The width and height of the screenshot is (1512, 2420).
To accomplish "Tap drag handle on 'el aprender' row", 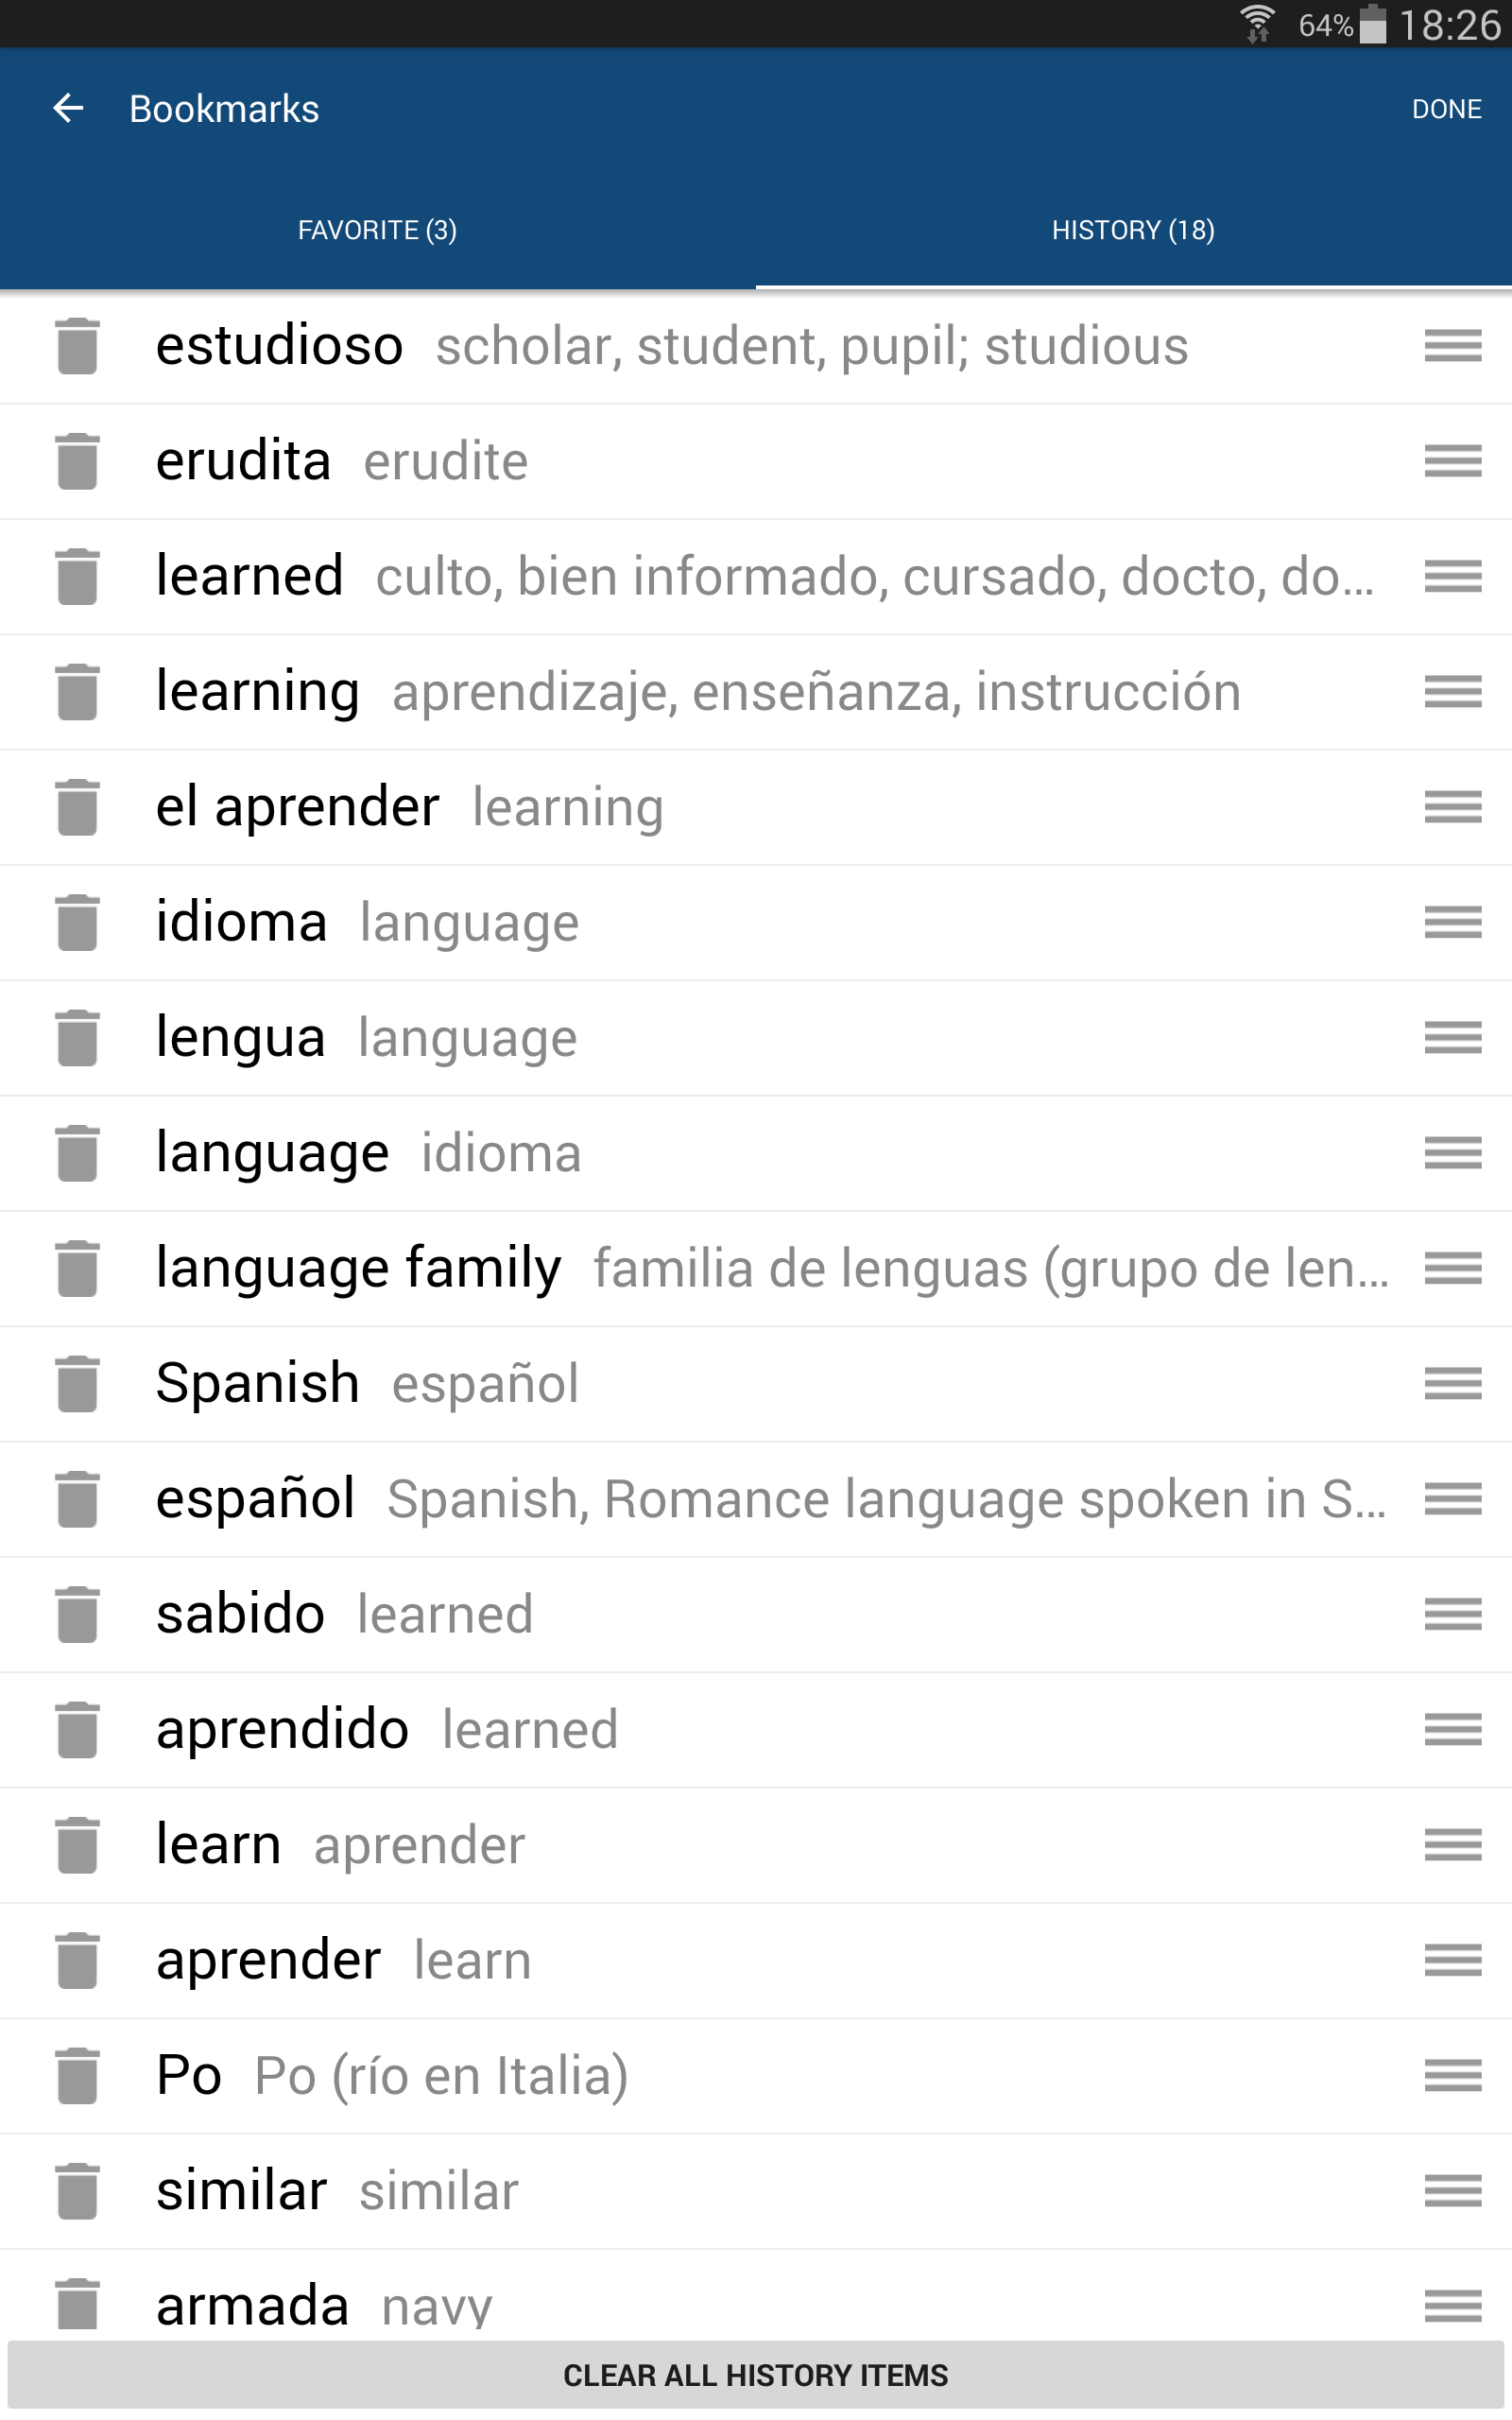I will click(x=1452, y=807).
